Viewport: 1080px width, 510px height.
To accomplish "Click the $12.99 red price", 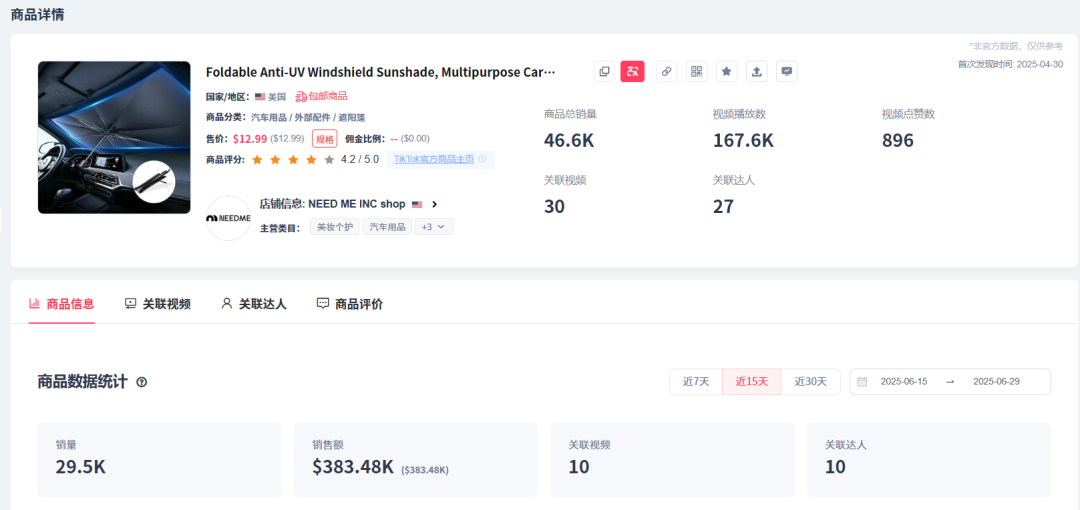I will 250,139.
